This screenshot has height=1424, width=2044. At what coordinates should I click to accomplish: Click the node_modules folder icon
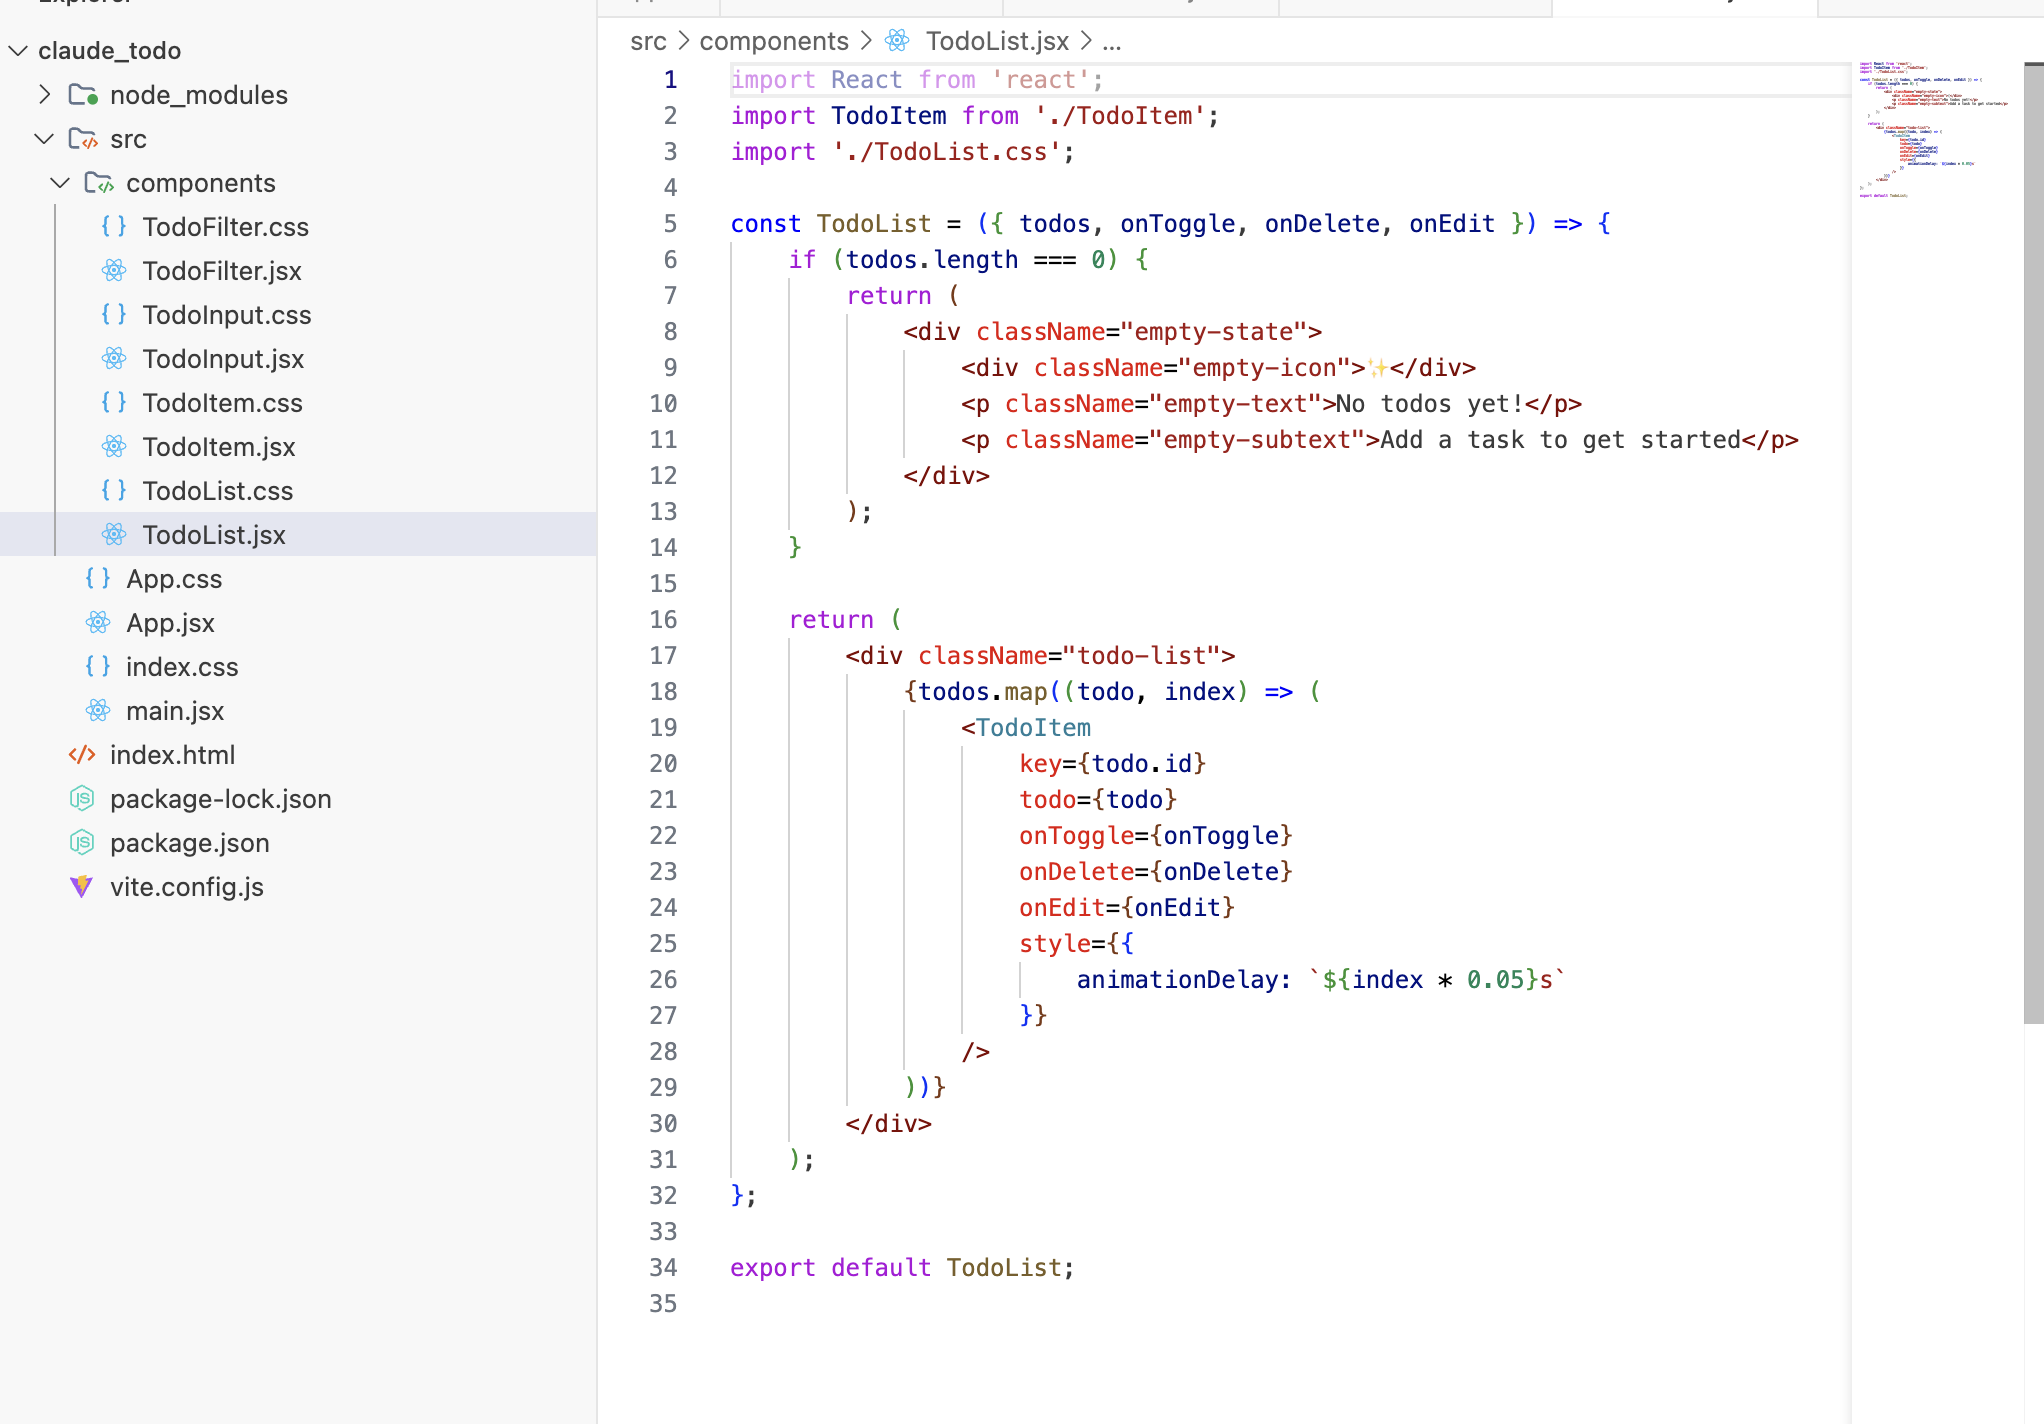pos(82,95)
